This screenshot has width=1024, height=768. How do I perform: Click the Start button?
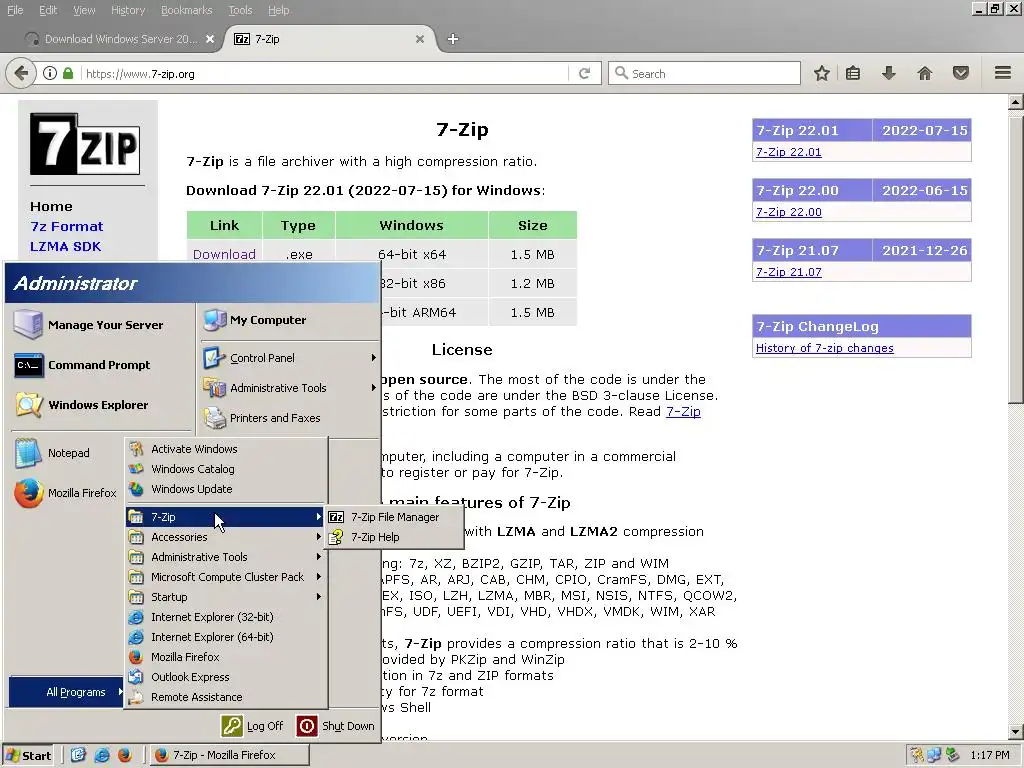29,756
